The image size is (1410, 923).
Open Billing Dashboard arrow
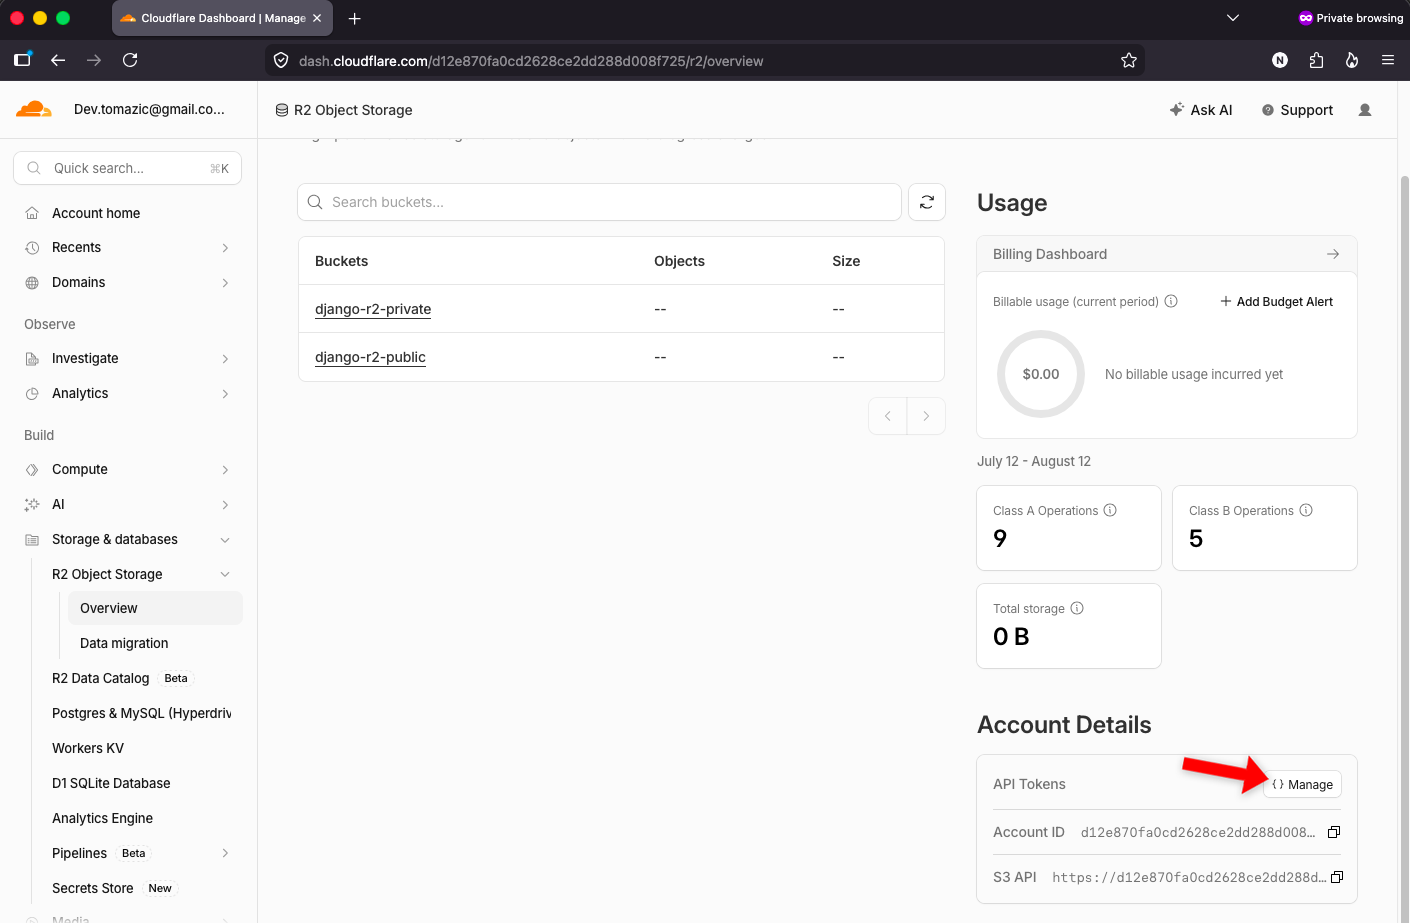(x=1333, y=254)
